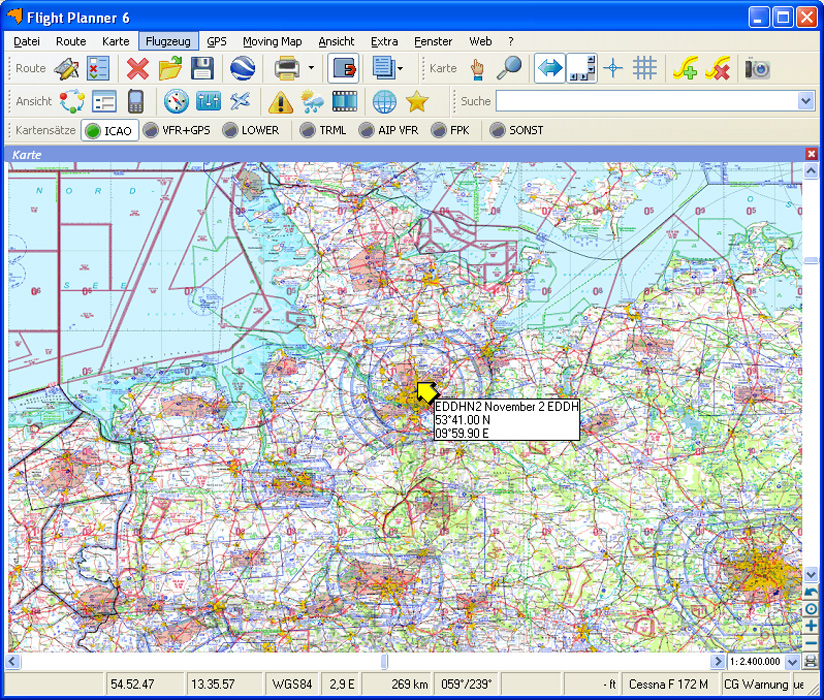Image resolution: width=824 pixels, height=700 pixels.
Task: Select the magnifying glass zoom tool
Action: pyautogui.click(x=509, y=69)
